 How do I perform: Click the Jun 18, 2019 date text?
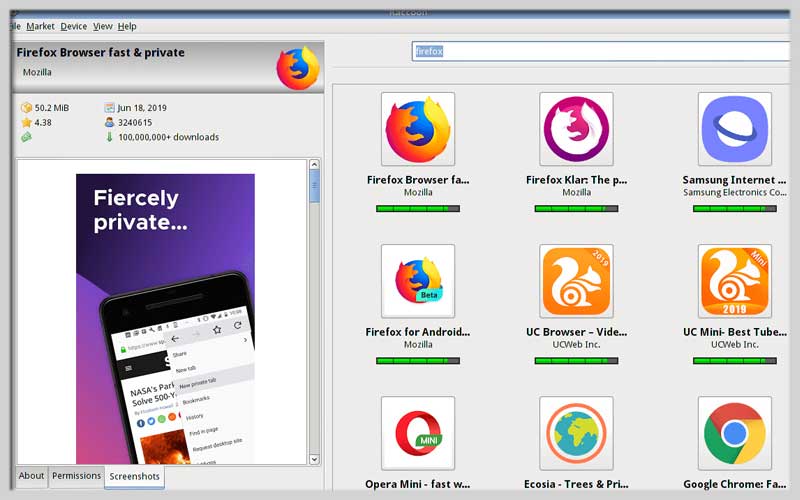[142, 108]
